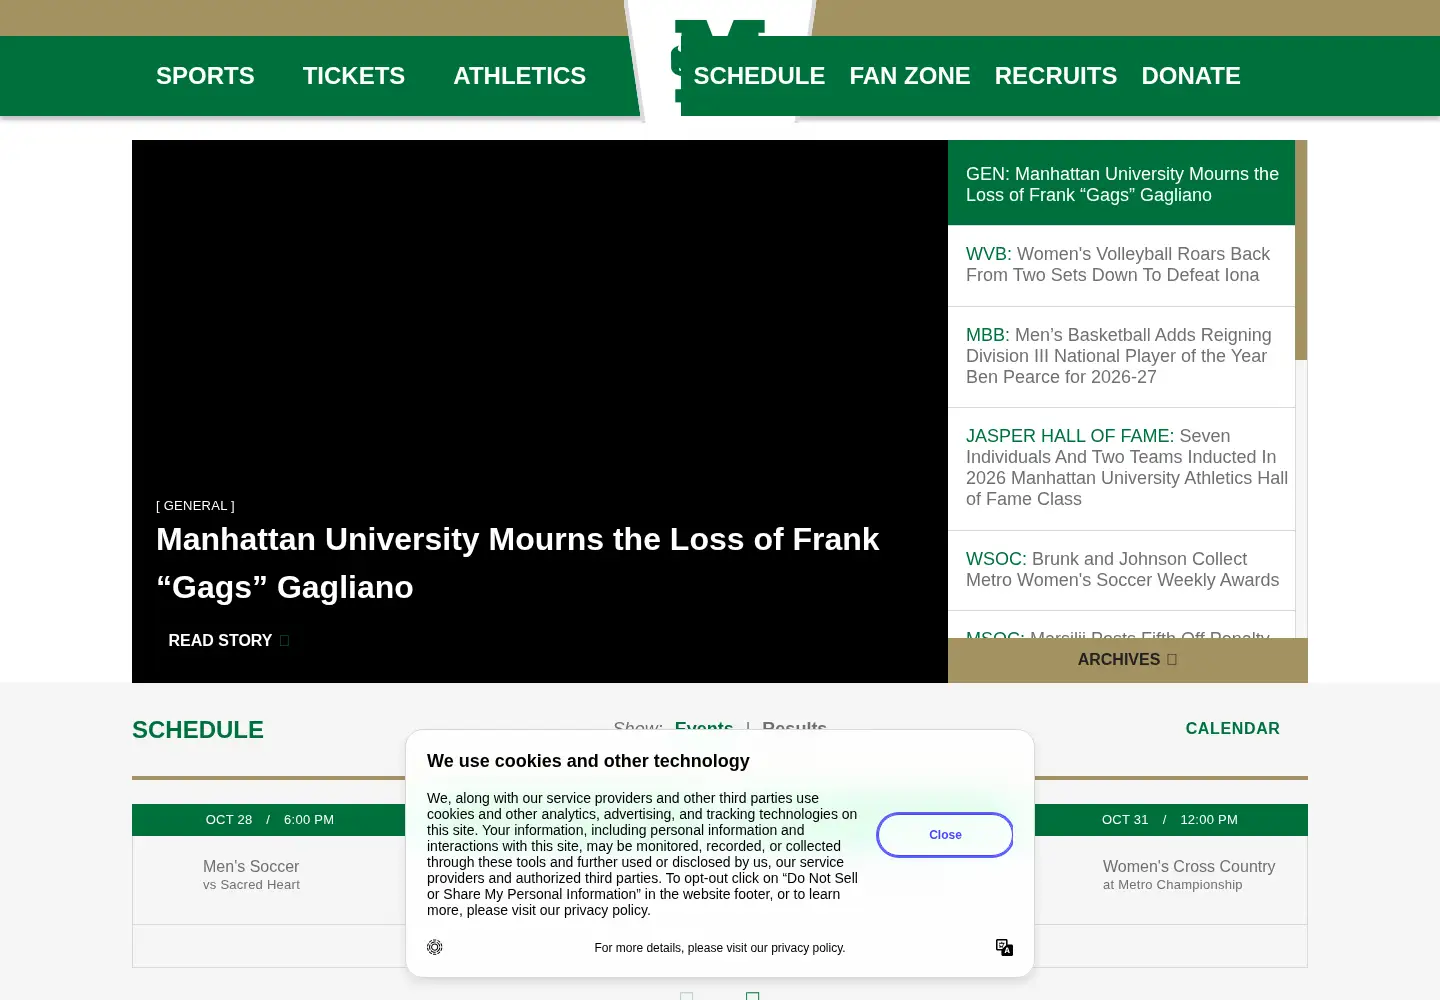Click the news list vertical scrollbar thumb
The height and width of the screenshot is (1000, 1440).
1301,250
